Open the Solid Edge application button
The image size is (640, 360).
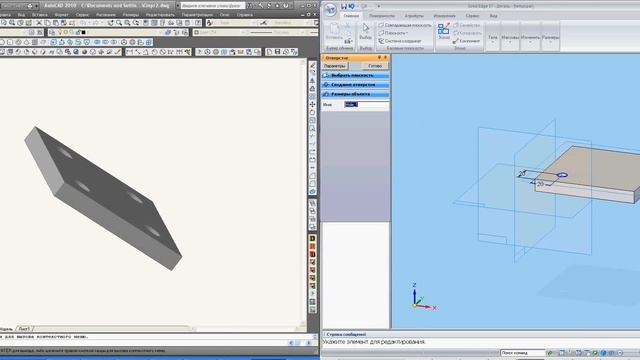click(x=331, y=9)
